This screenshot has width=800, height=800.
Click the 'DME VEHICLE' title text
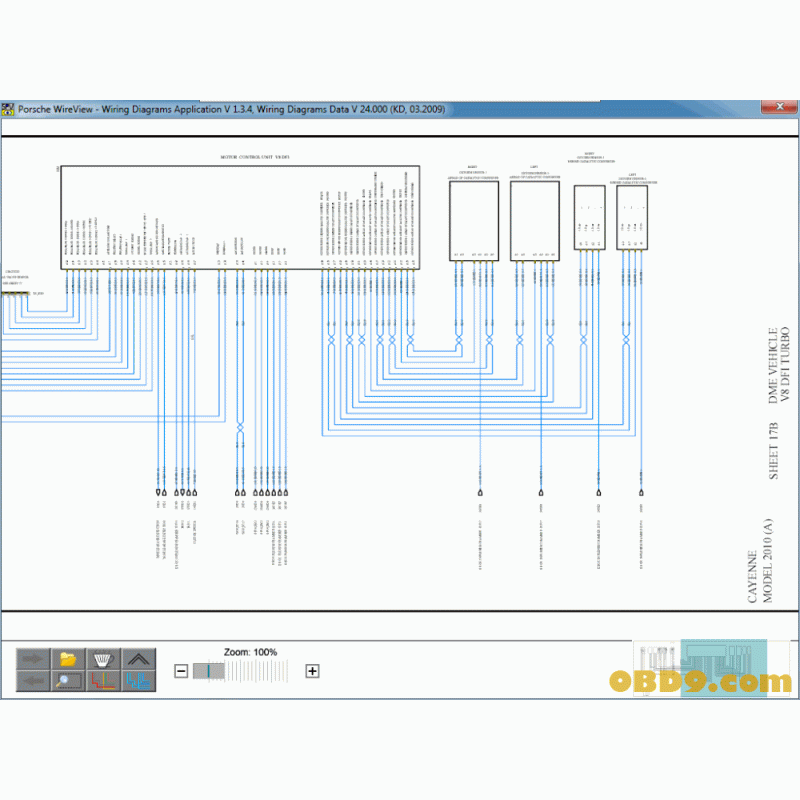pyautogui.click(x=773, y=365)
